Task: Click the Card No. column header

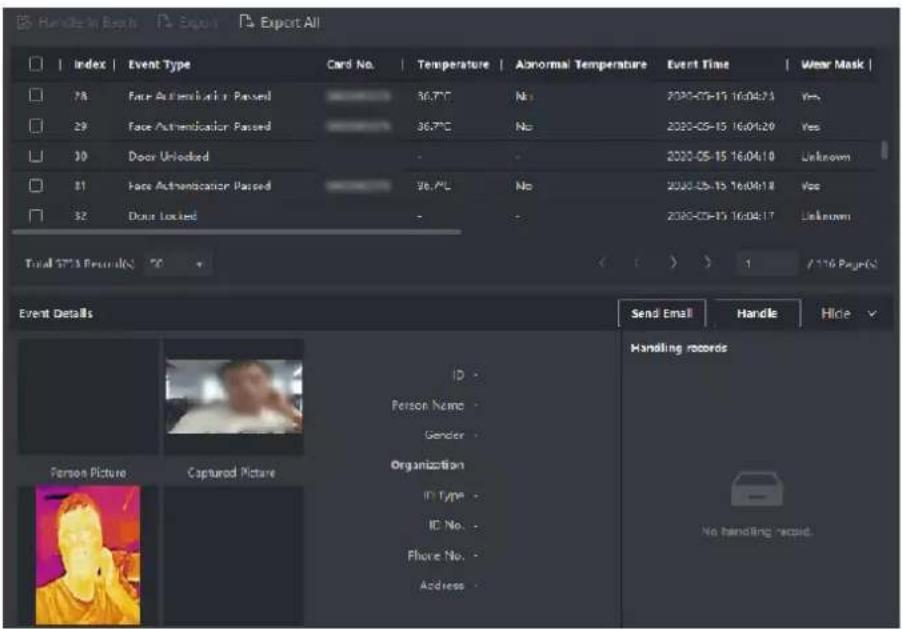Action: [350, 64]
